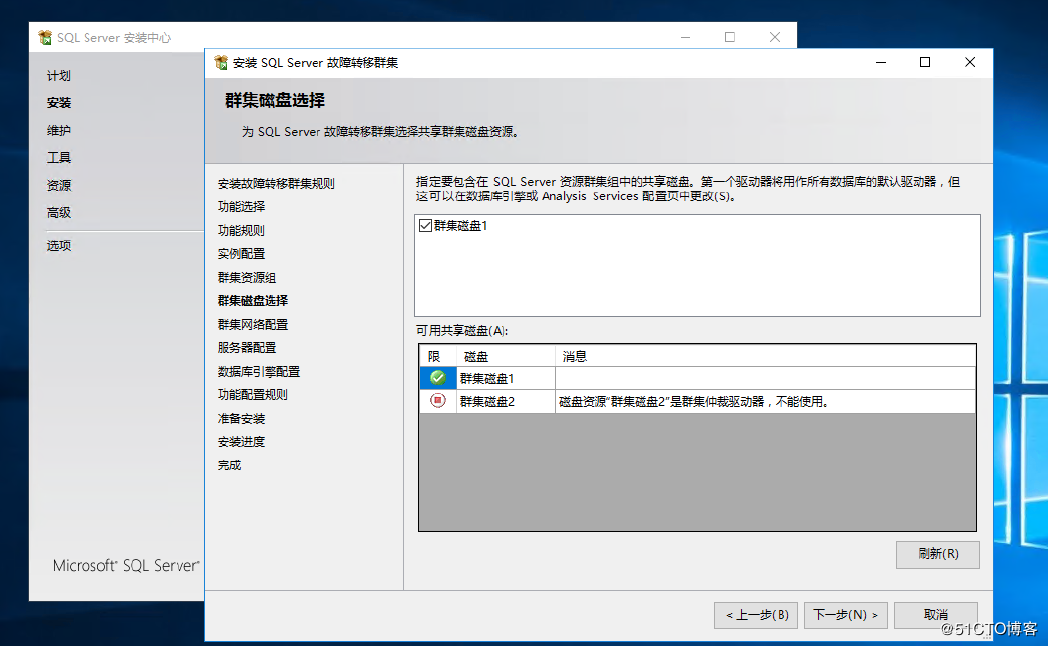Click the SQL Server icon in dialog title bar
The height and width of the screenshot is (646, 1048).
point(222,62)
